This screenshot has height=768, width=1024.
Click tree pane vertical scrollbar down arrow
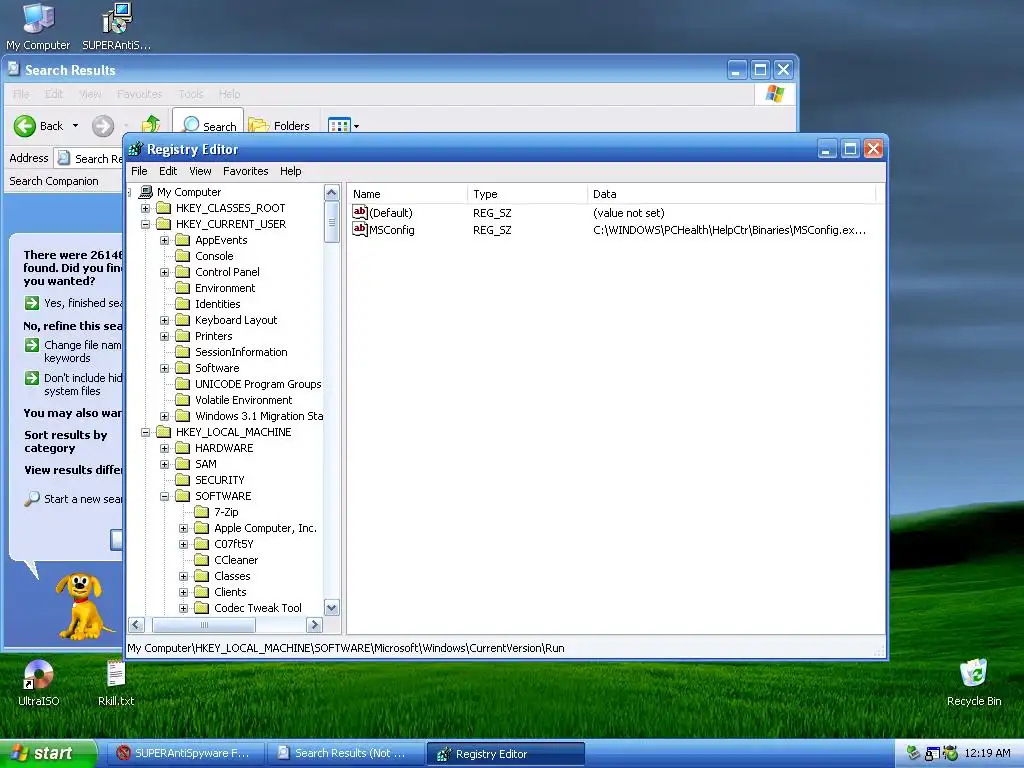[332, 608]
